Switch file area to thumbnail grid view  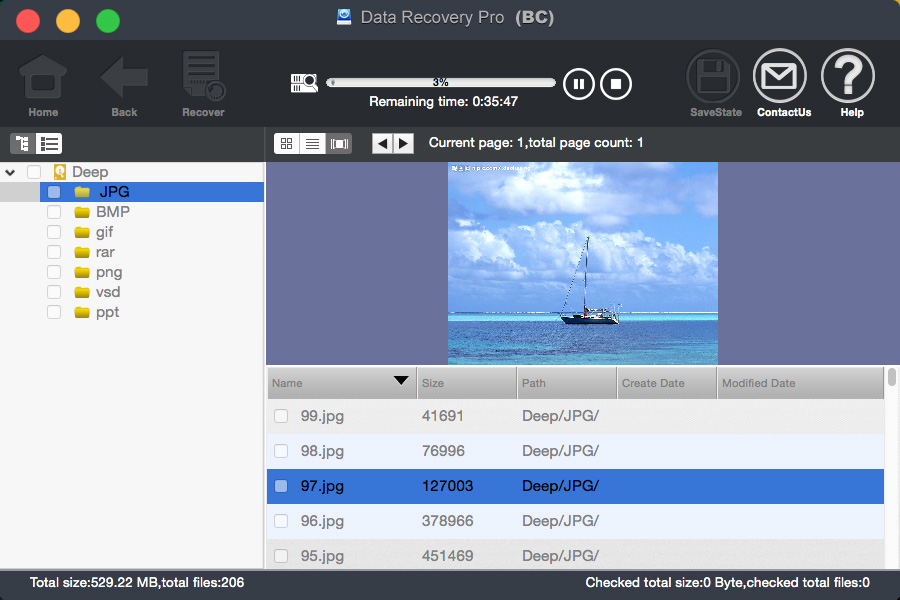pos(286,144)
